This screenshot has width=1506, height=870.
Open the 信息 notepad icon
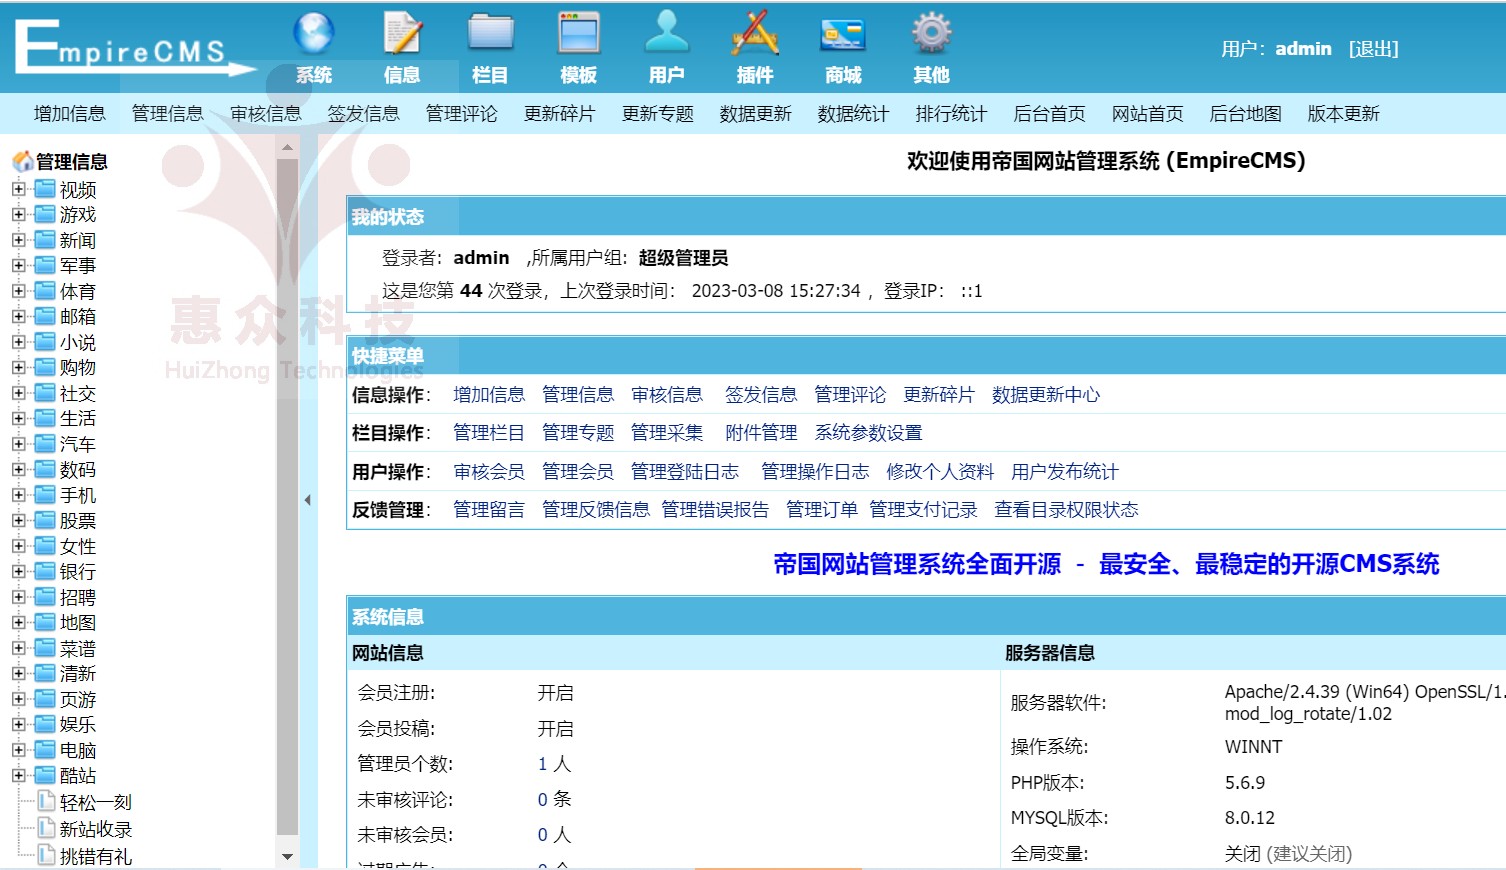402,33
